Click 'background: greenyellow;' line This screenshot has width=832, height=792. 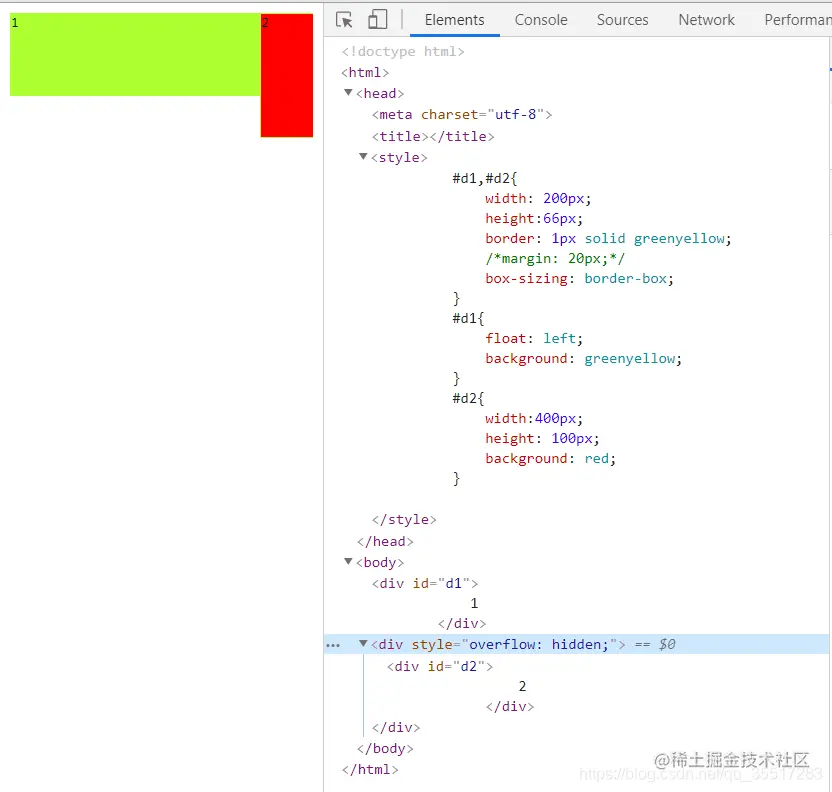point(583,359)
